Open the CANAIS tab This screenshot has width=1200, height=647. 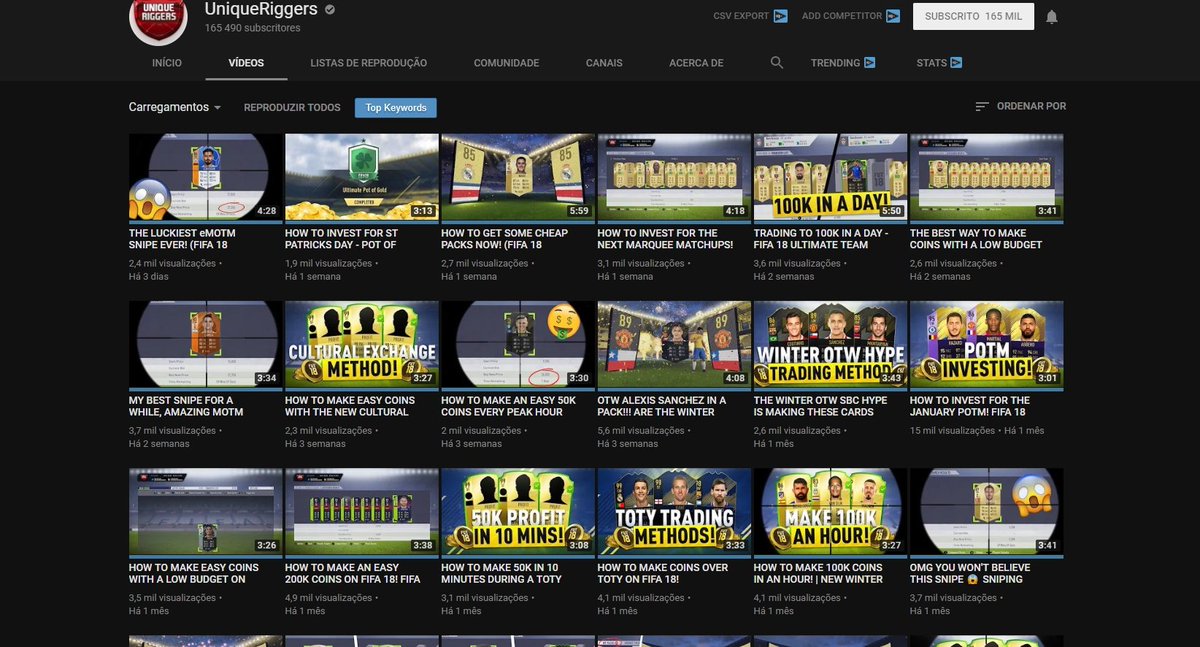click(604, 63)
